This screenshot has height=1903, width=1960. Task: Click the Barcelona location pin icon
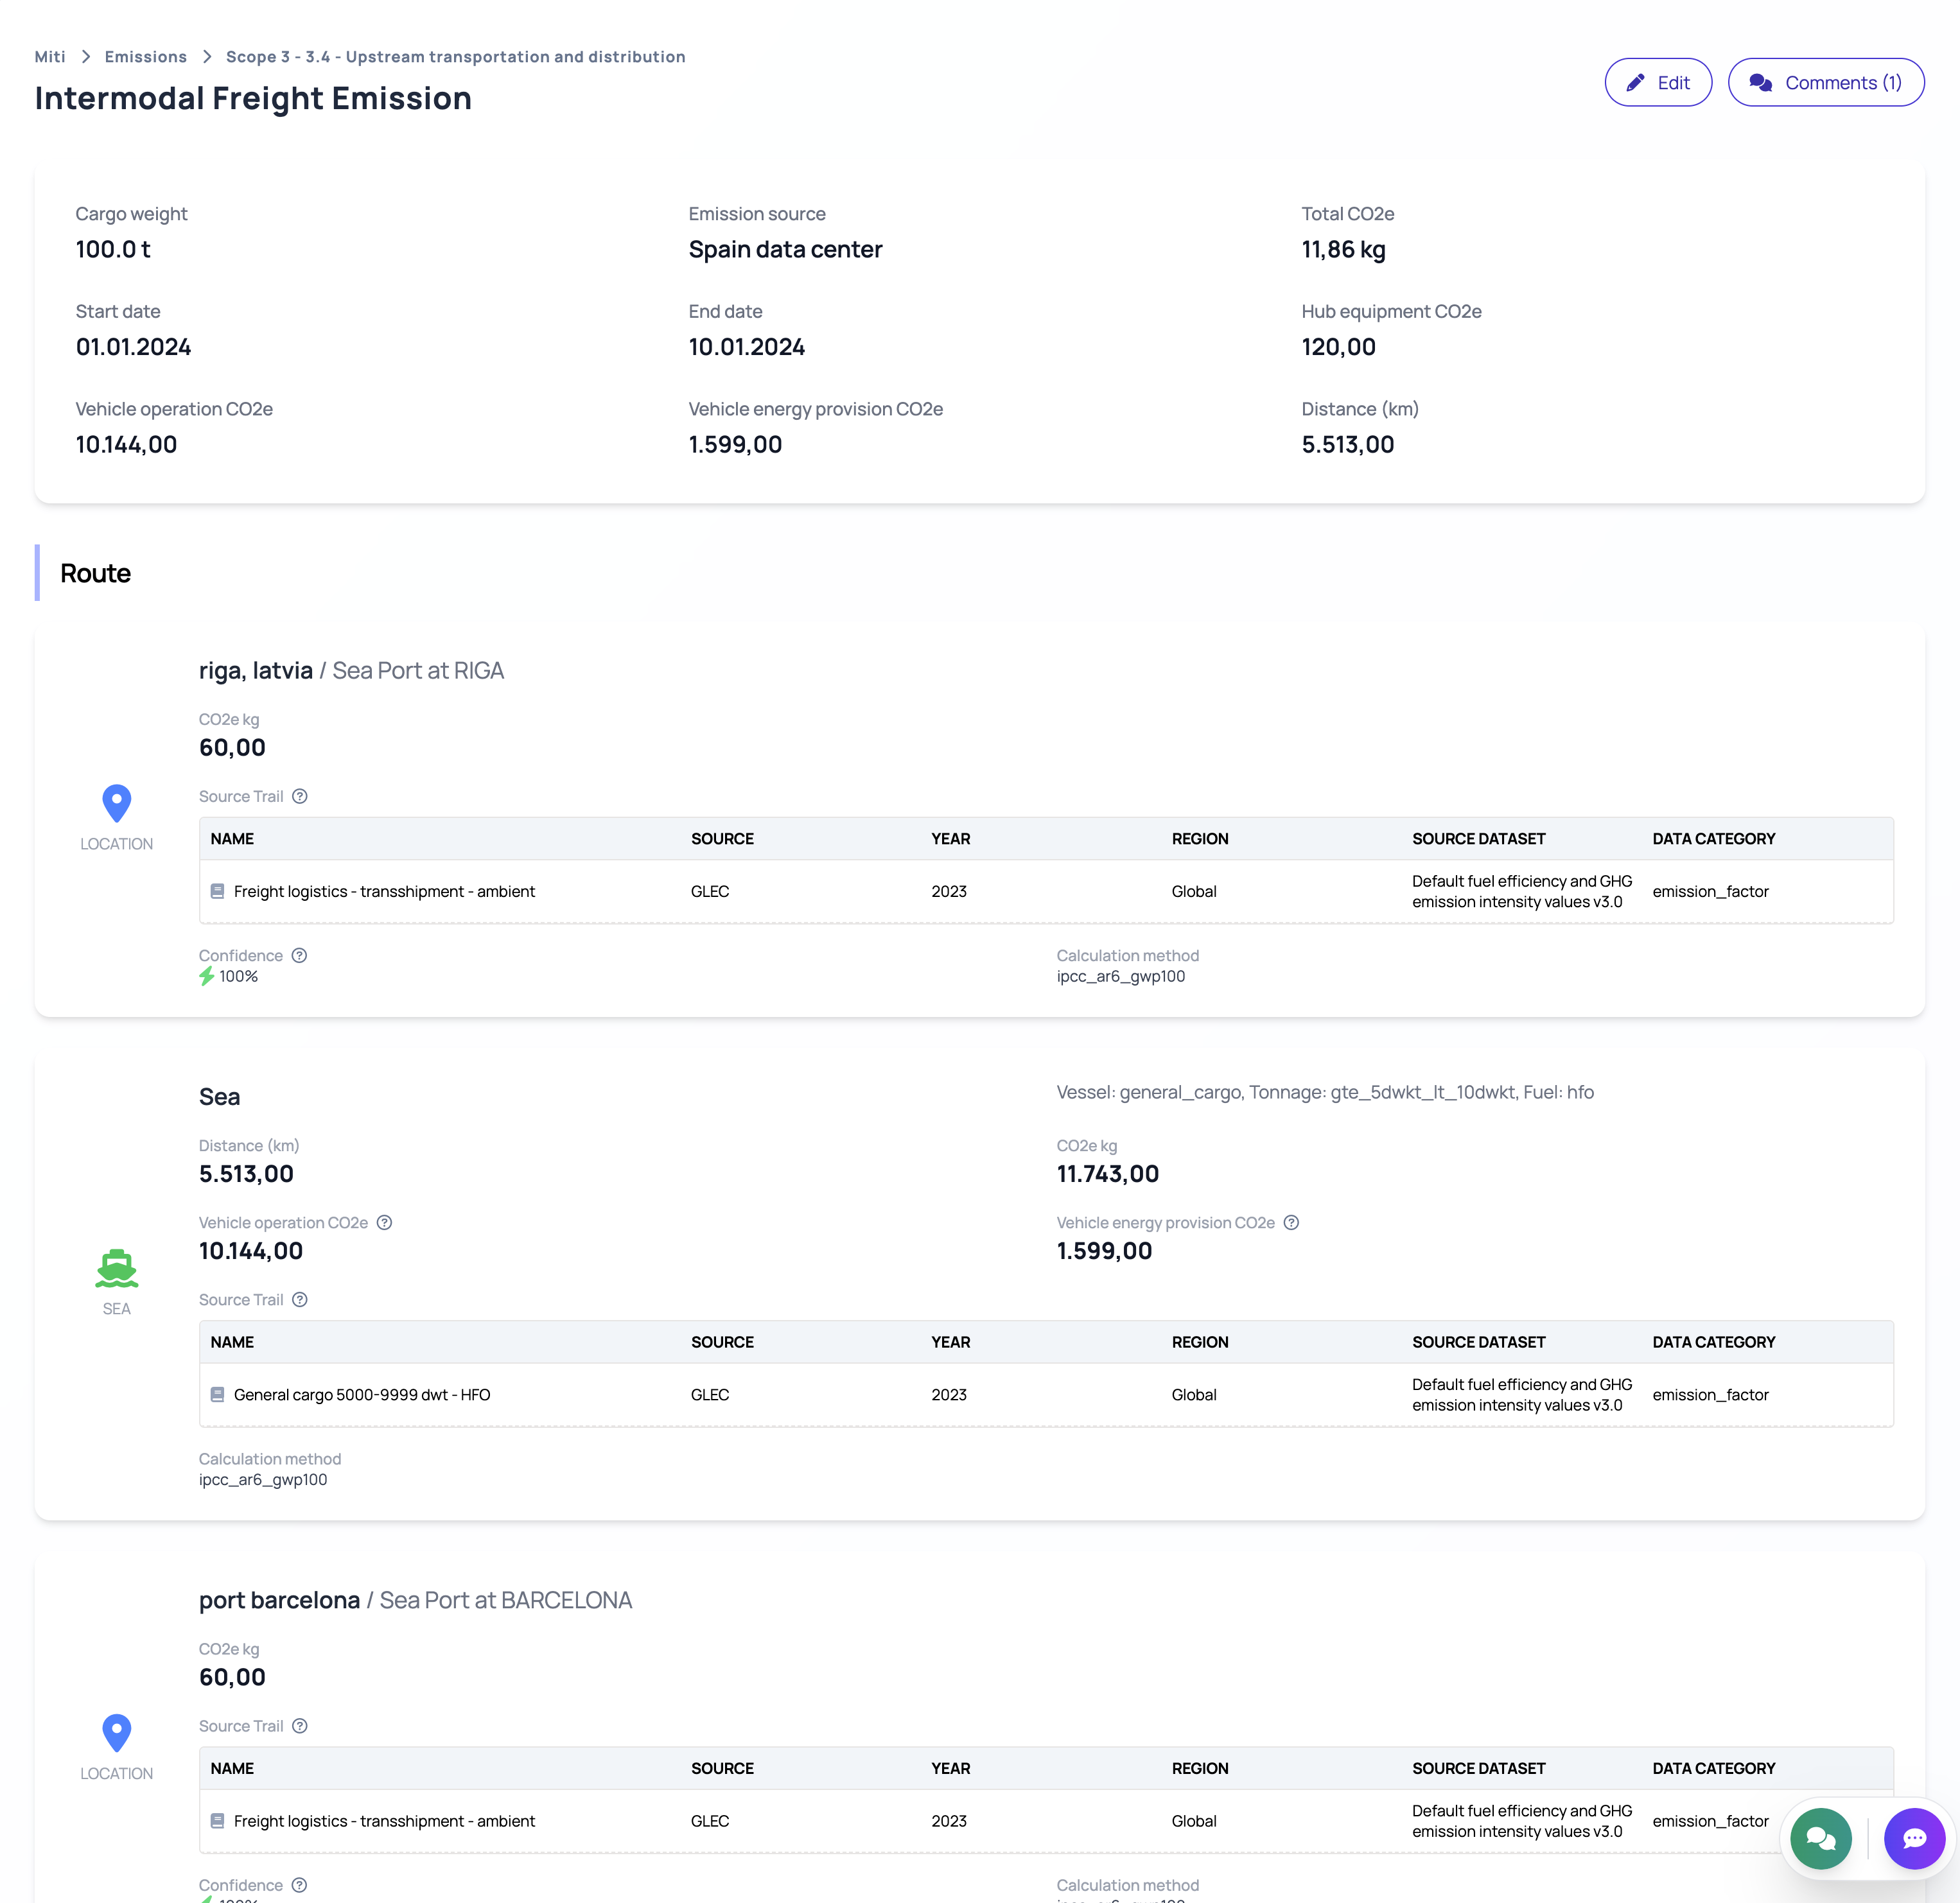click(x=117, y=1733)
